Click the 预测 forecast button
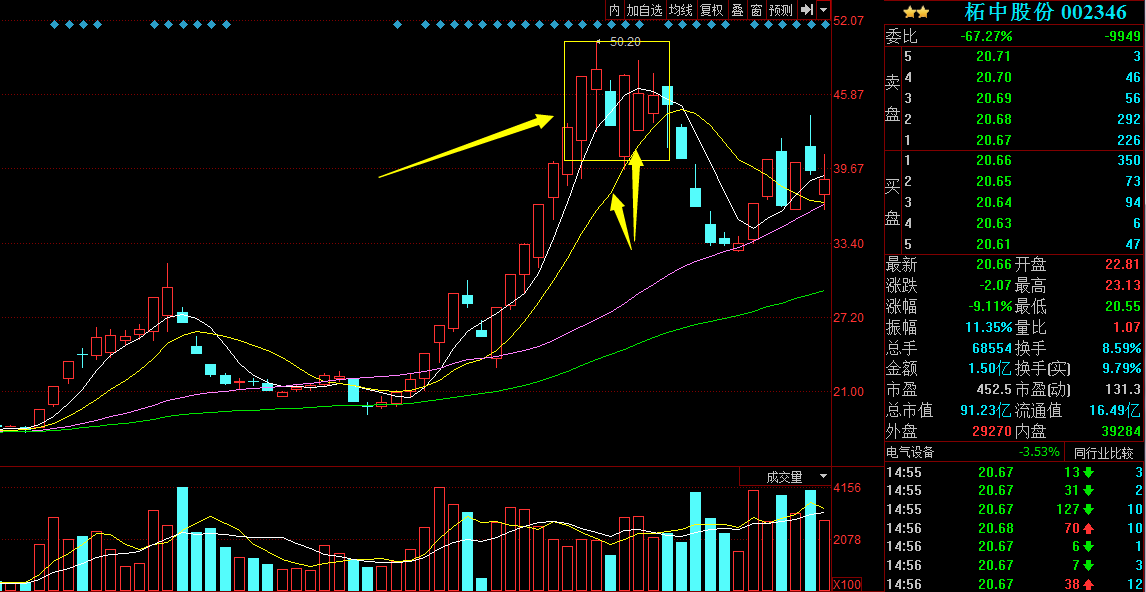The image size is (1146, 592). pos(781,10)
